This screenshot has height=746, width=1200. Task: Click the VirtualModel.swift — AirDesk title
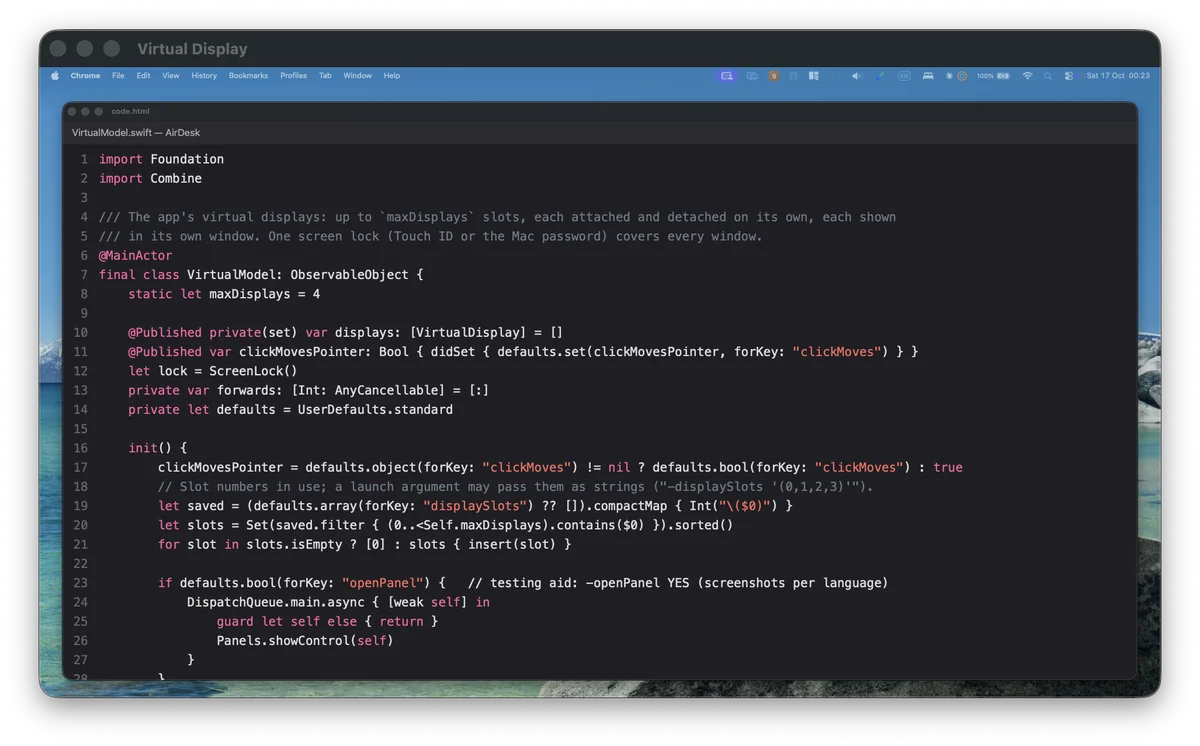[x=136, y=133]
